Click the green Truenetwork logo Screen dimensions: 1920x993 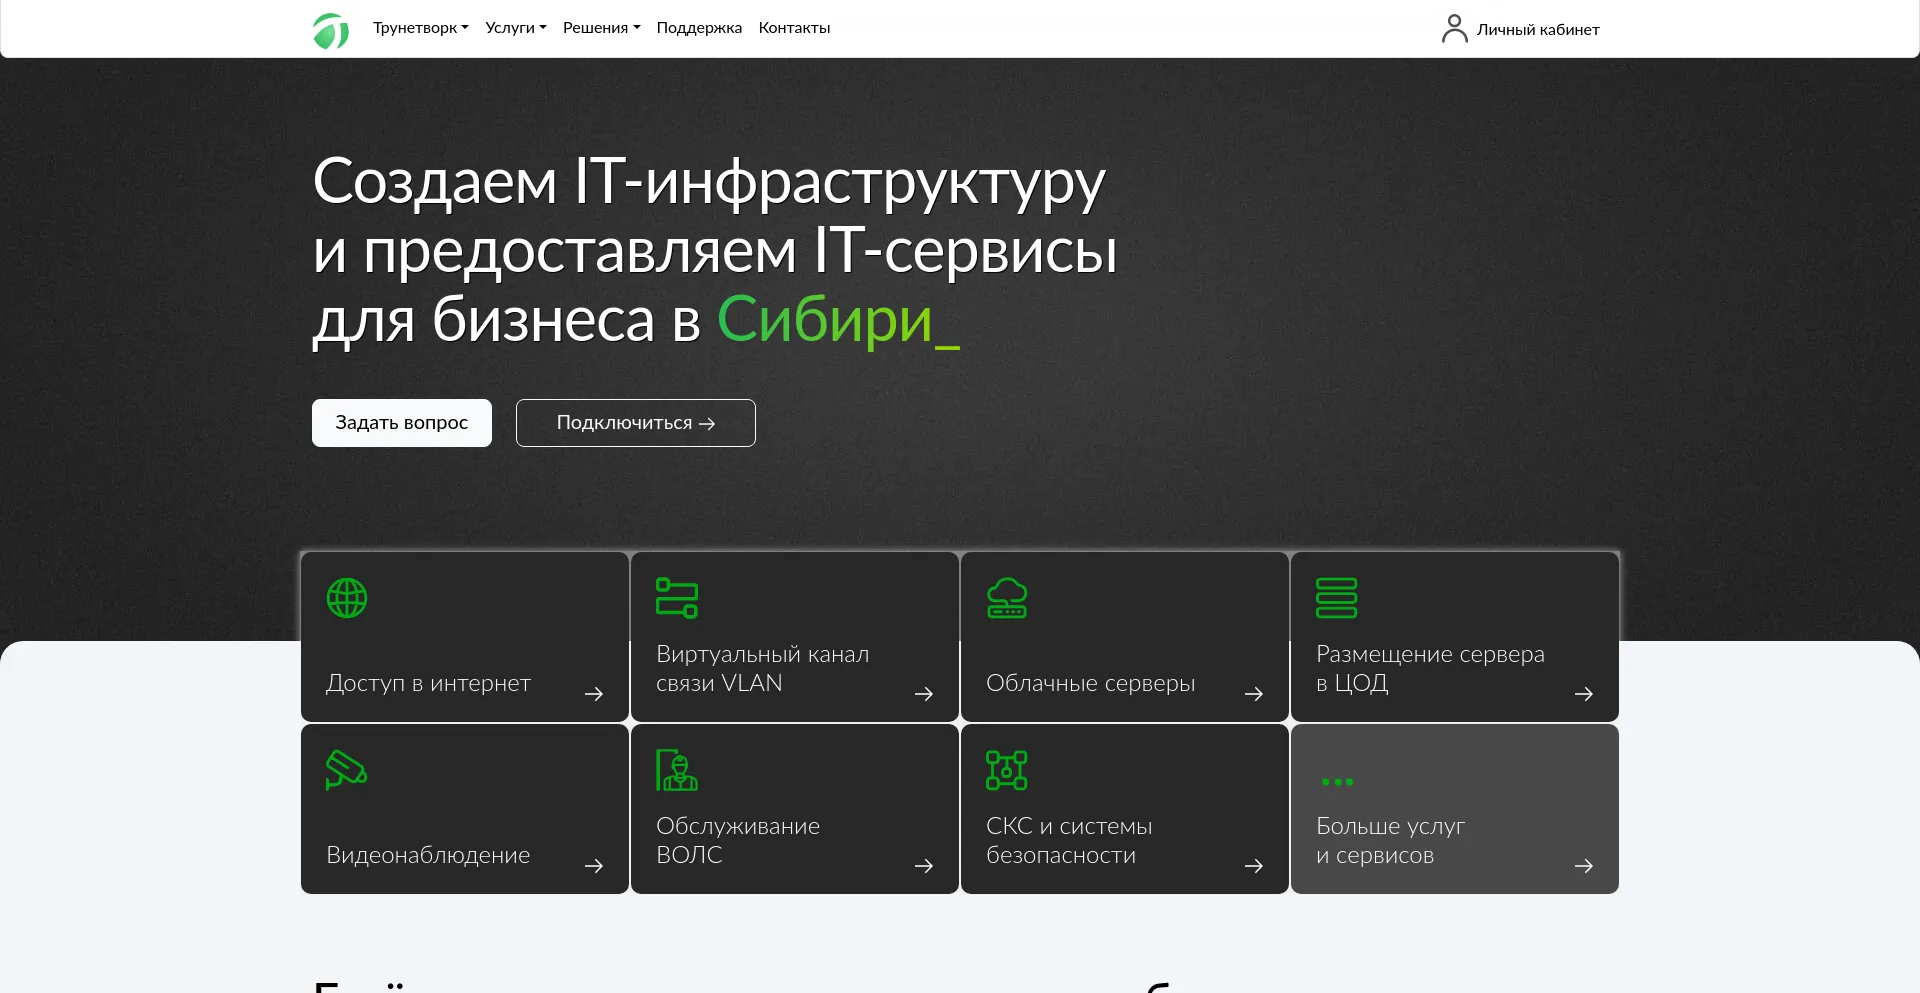coord(331,30)
